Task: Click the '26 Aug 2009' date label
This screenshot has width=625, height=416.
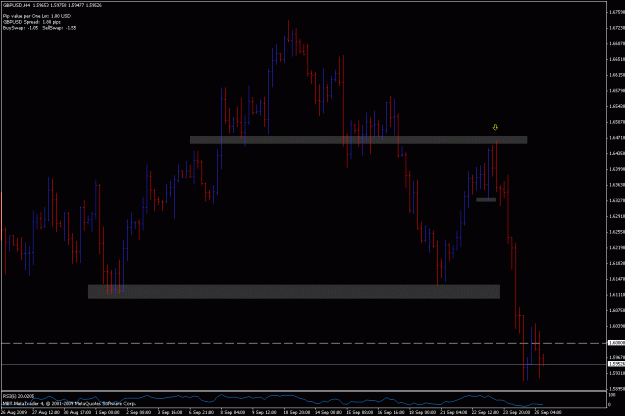Action: 14,412
